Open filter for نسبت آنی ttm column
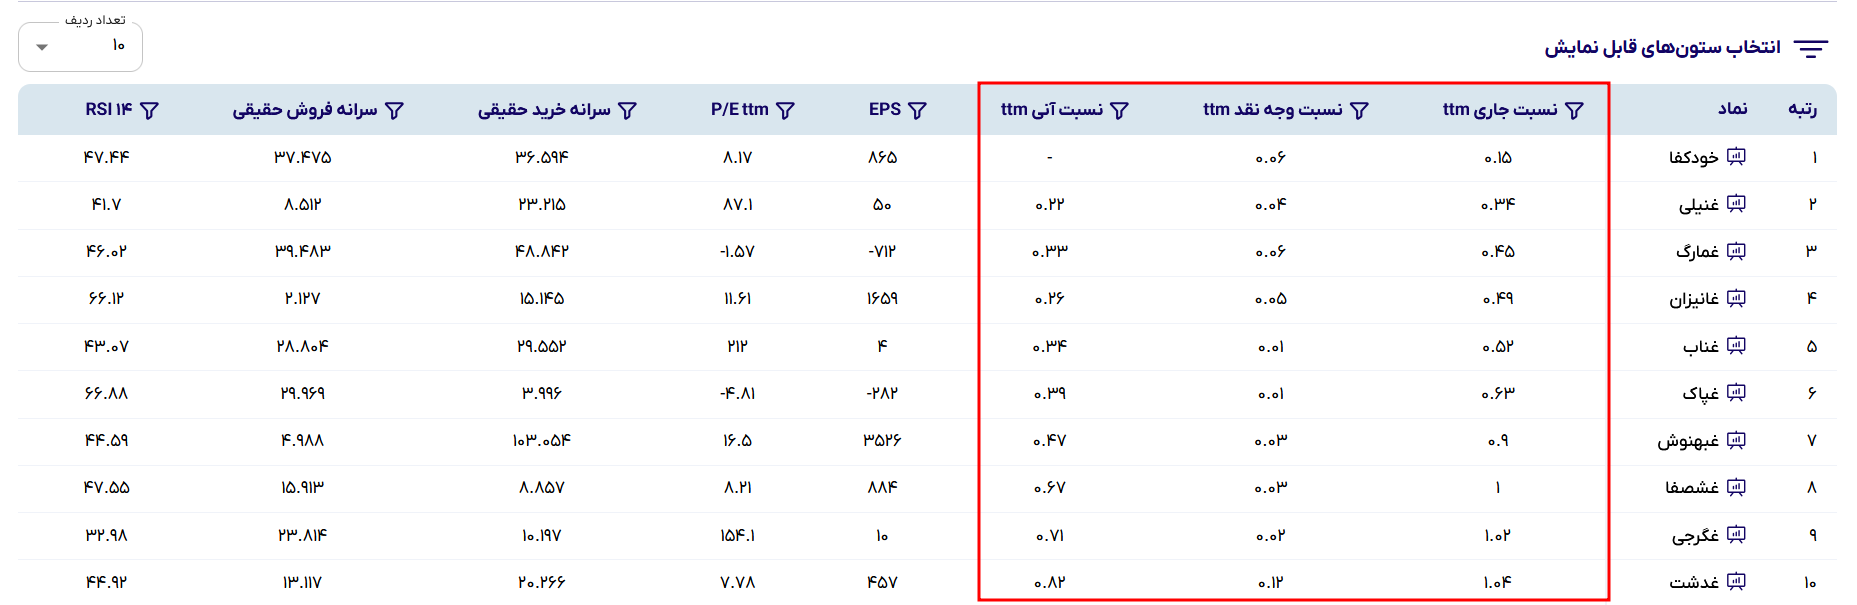This screenshot has width=1857, height=605. [x=1120, y=110]
